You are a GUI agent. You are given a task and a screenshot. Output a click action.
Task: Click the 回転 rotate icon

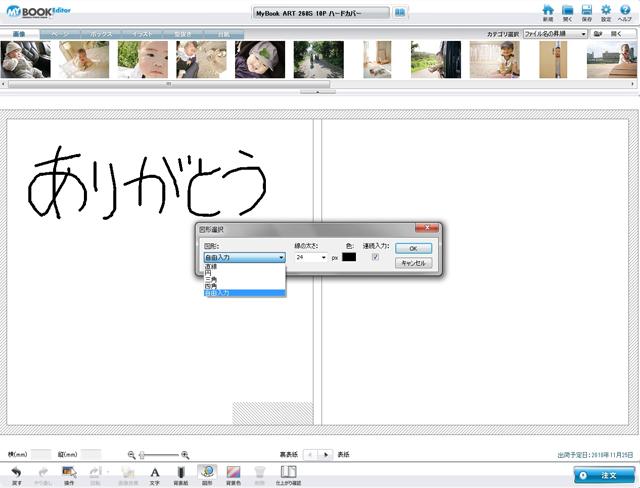coord(95,475)
